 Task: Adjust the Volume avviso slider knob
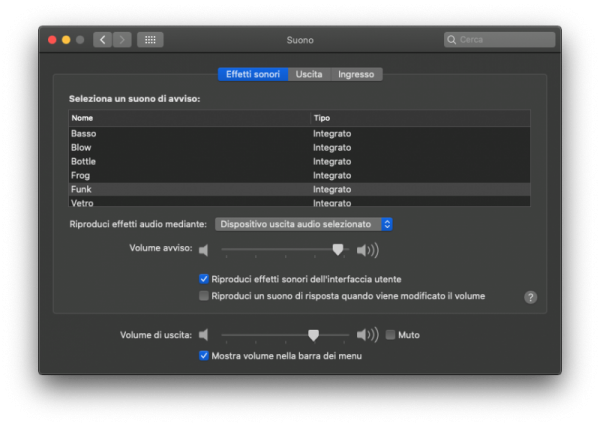338,250
